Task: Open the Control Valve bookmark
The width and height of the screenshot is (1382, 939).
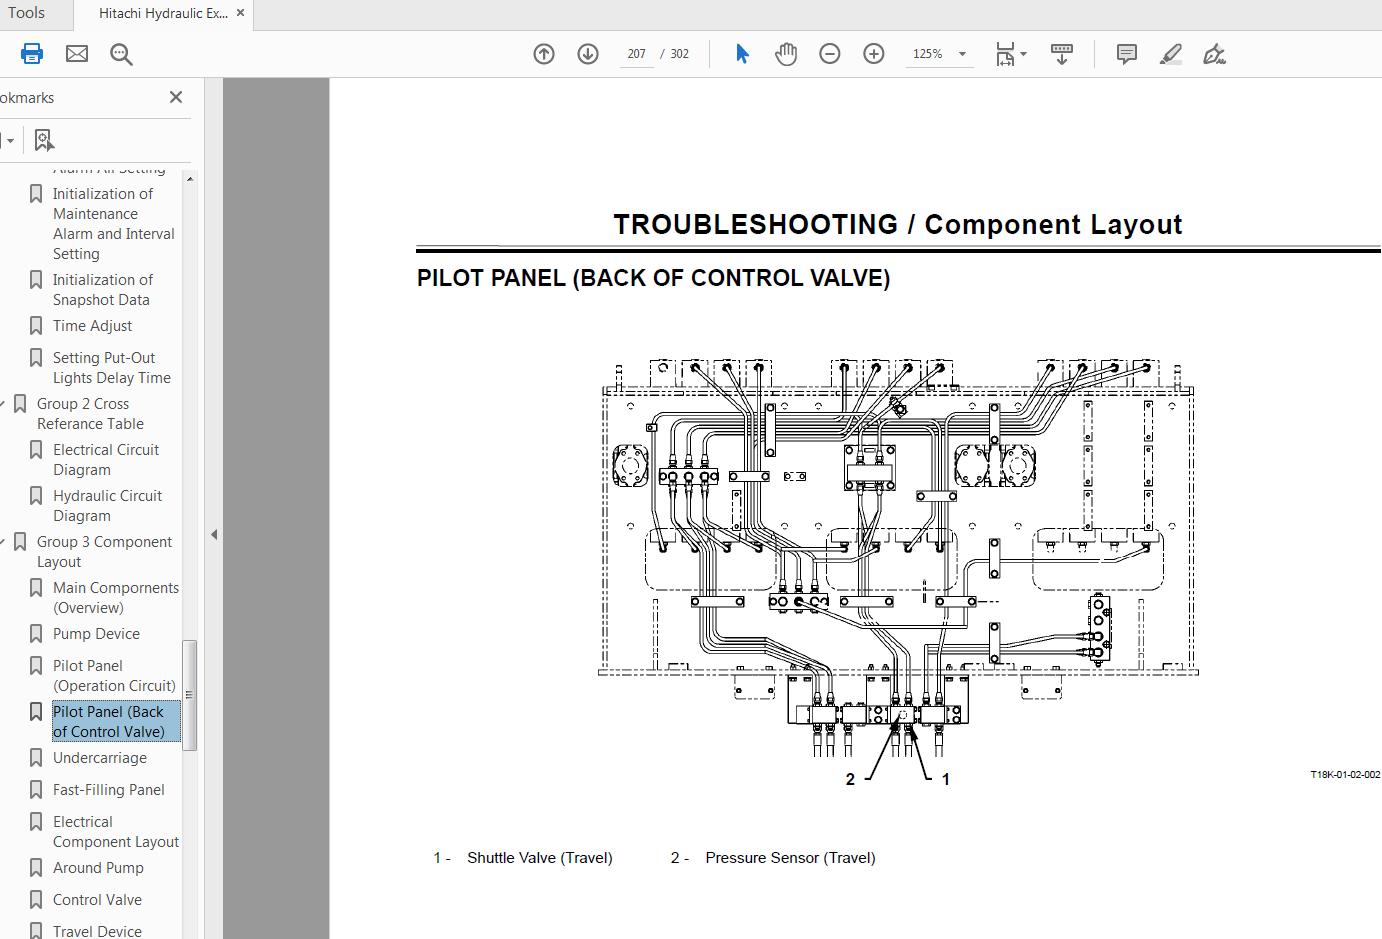Action: click(x=97, y=899)
